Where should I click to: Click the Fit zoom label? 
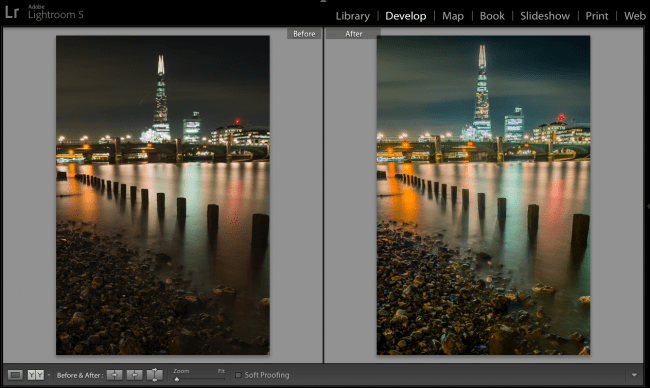(x=221, y=371)
